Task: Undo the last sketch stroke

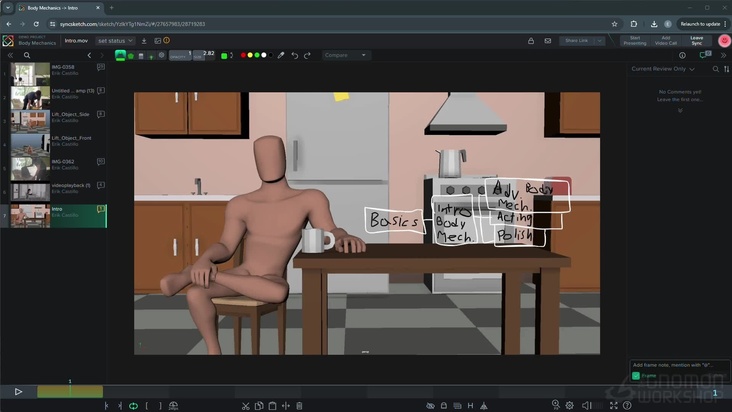Action: pyautogui.click(x=295, y=55)
